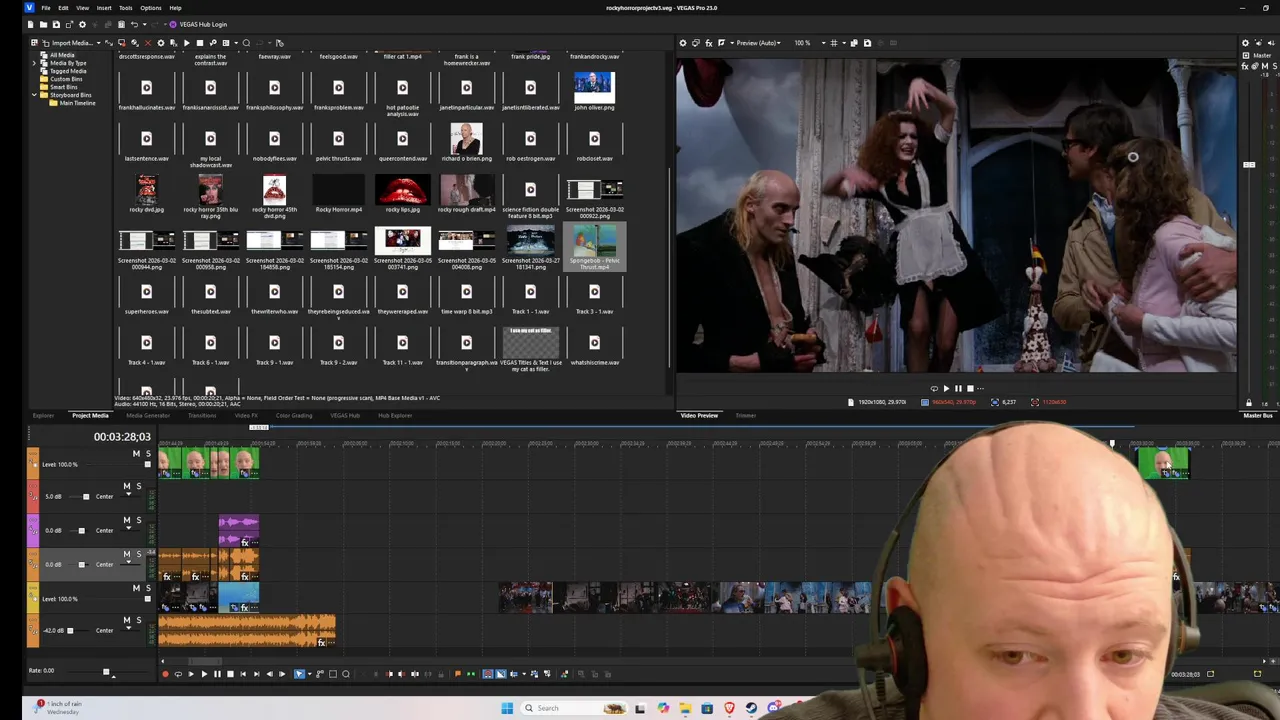
Task: Remove selected media with the red X icon
Action: tap(147, 43)
